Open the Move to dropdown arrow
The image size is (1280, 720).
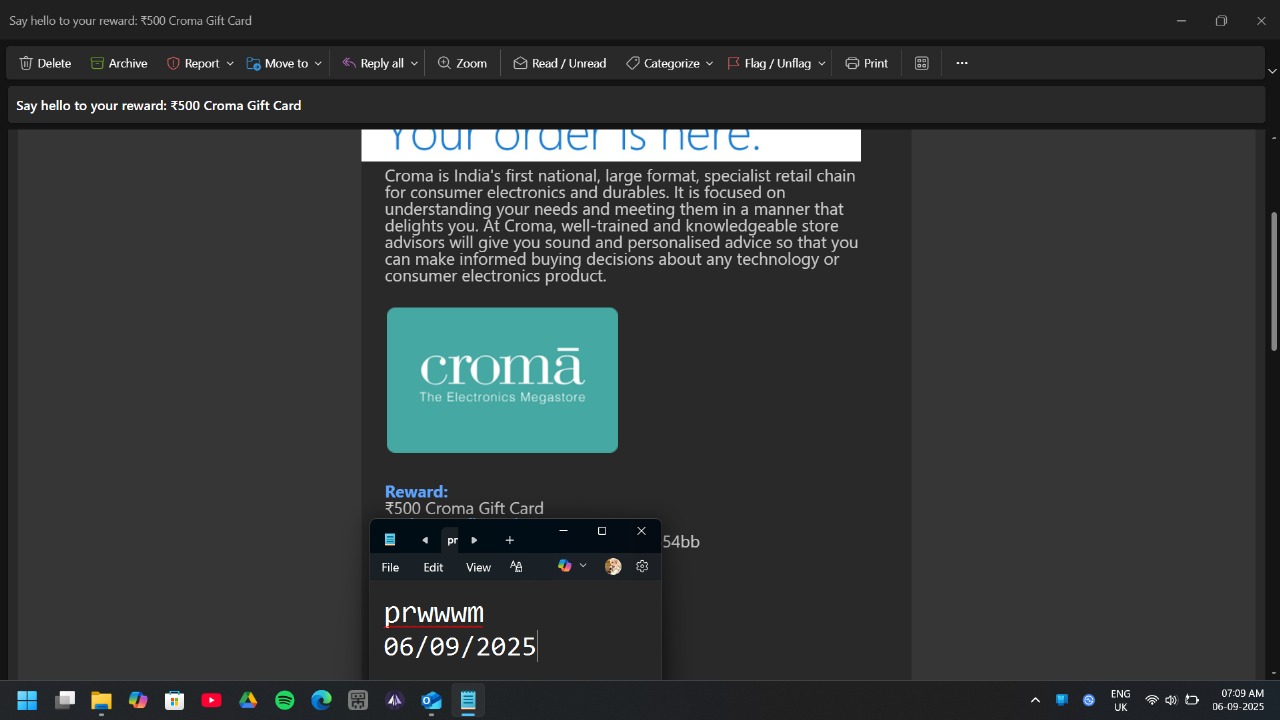318,63
